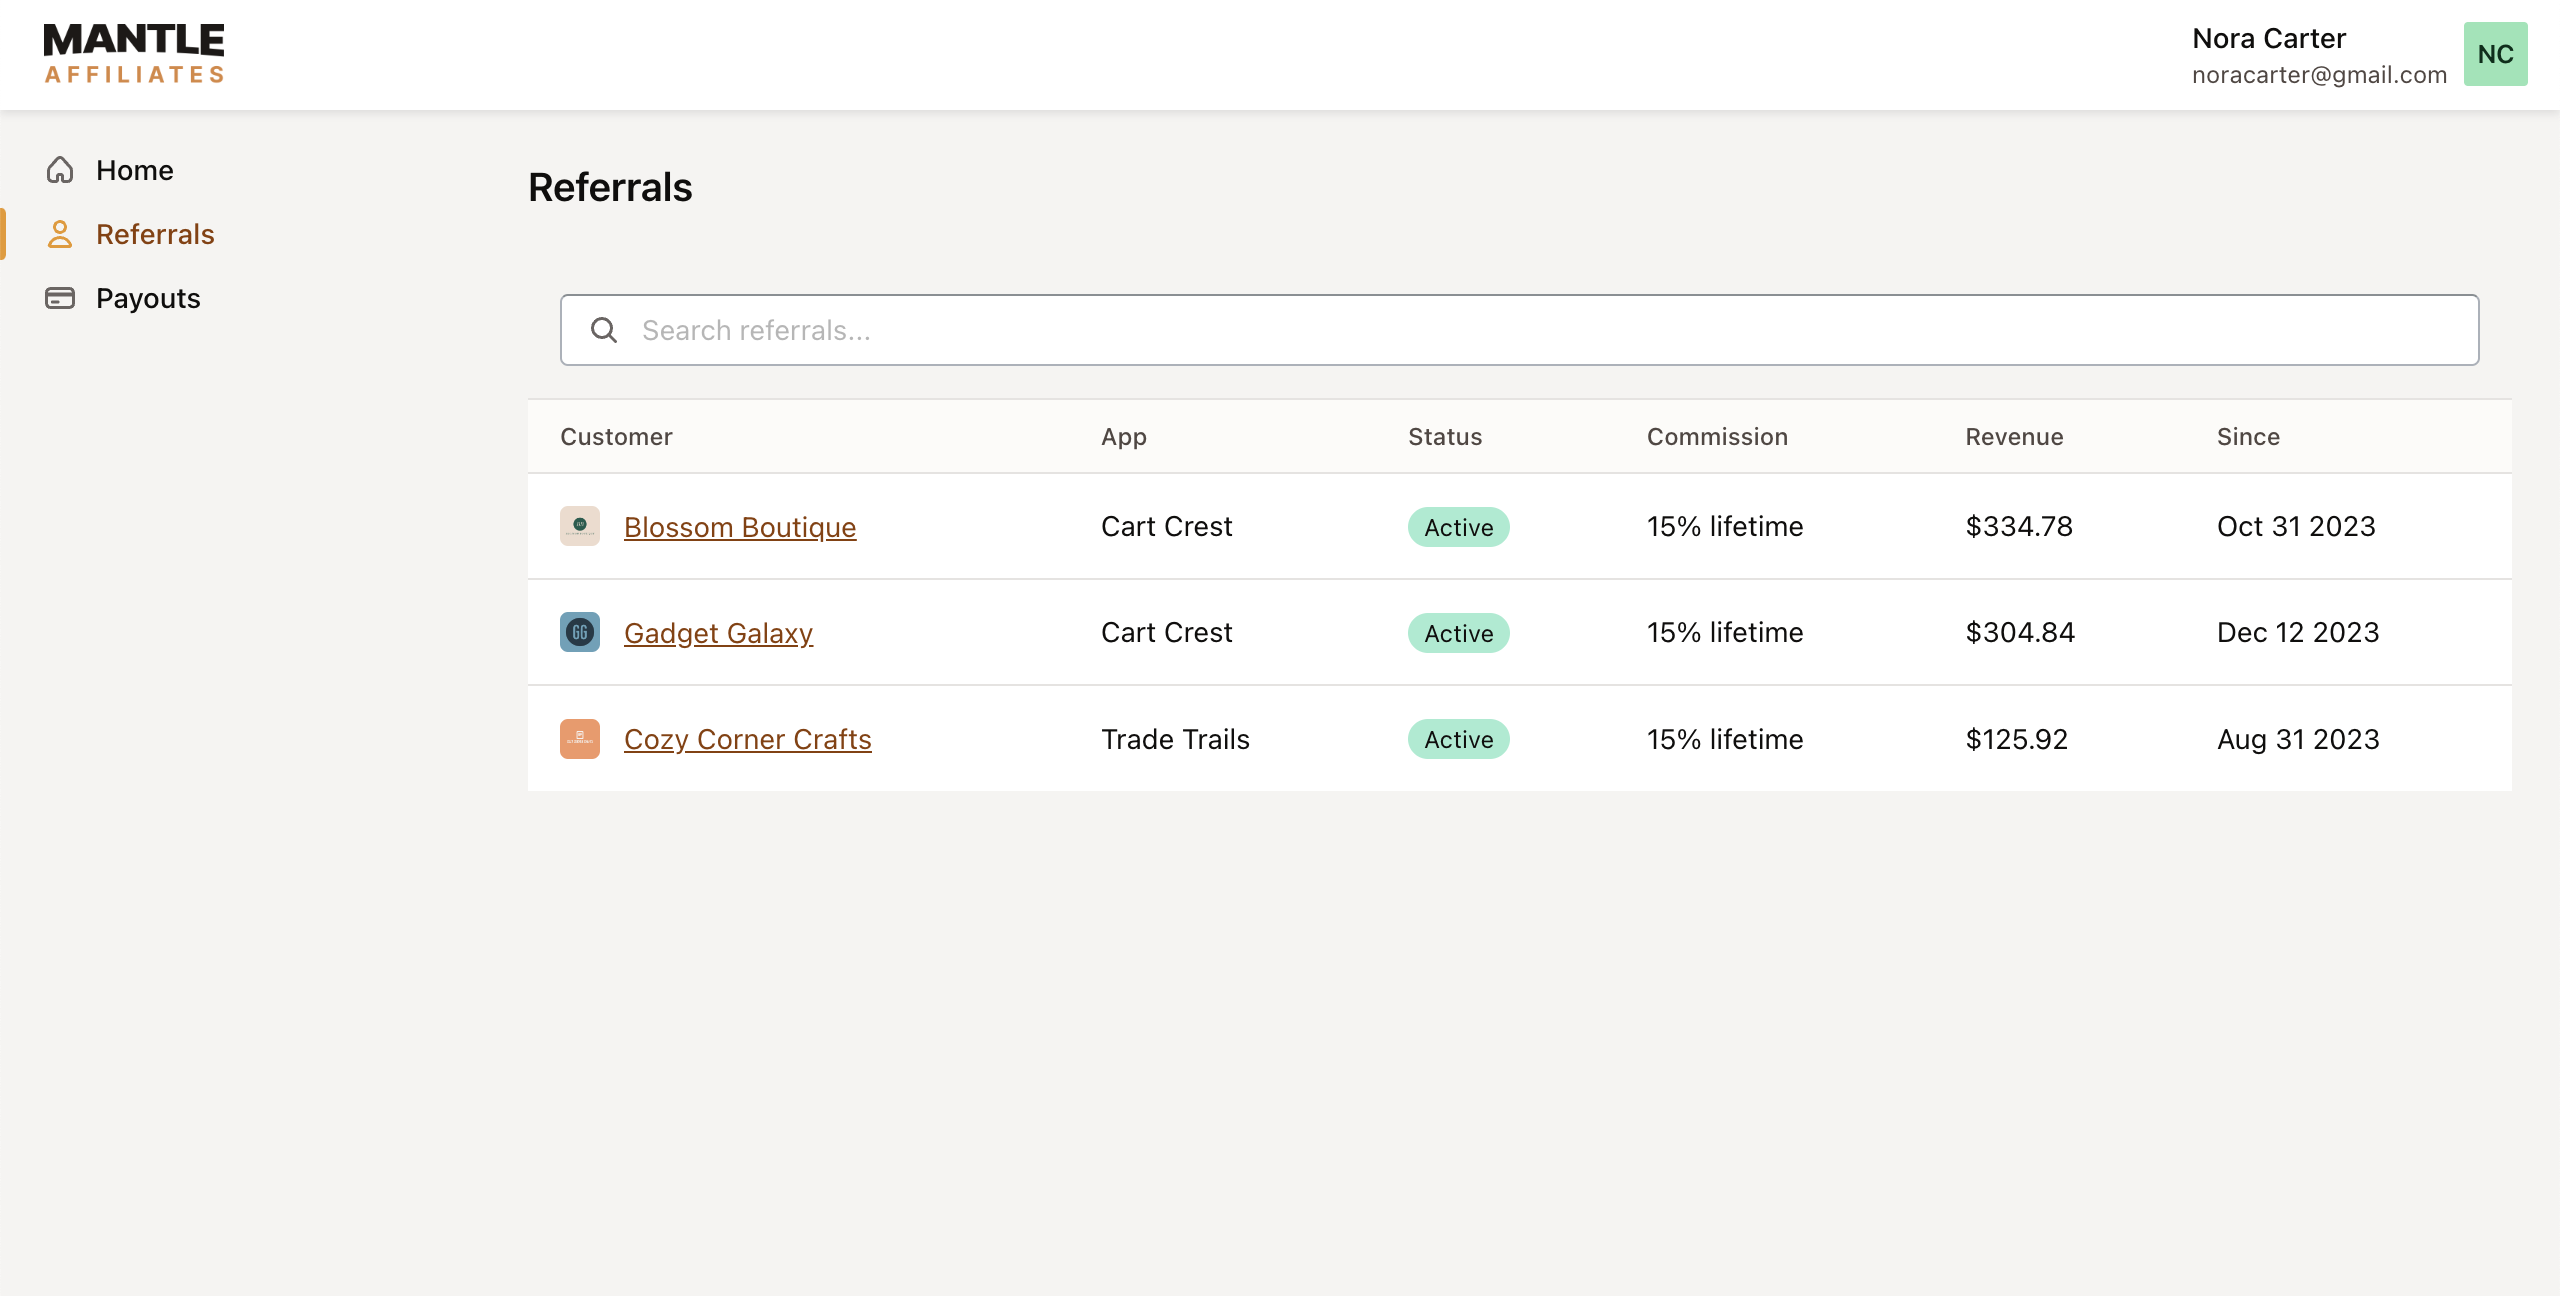Viewport: 2560px width, 1296px height.
Task: Sort by the Customer column header
Action: pos(616,436)
